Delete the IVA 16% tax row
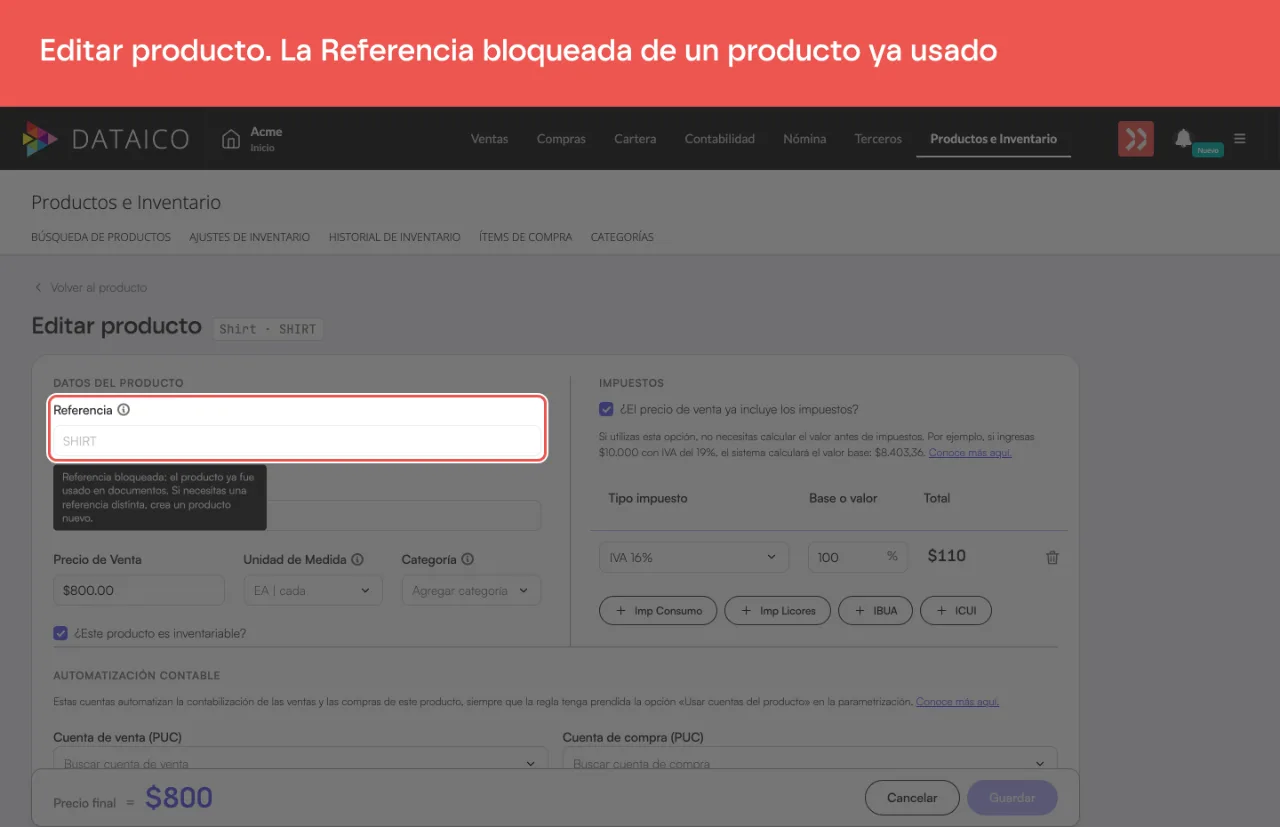 pos(1052,558)
